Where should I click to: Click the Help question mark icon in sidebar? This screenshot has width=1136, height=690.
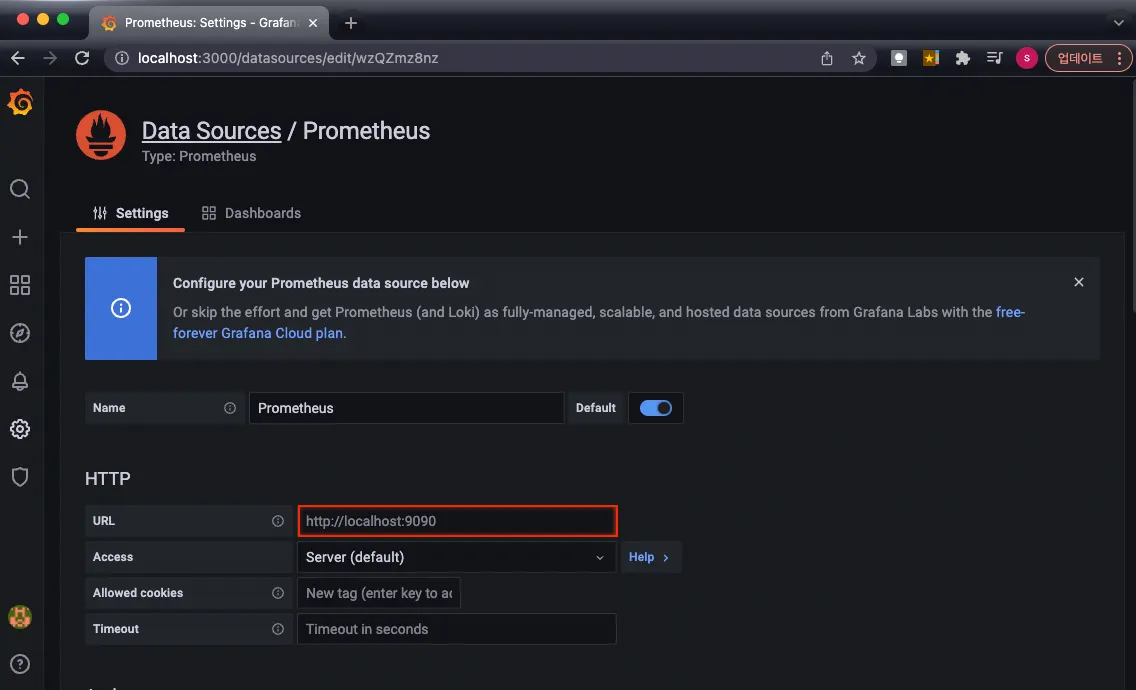tap(20, 664)
